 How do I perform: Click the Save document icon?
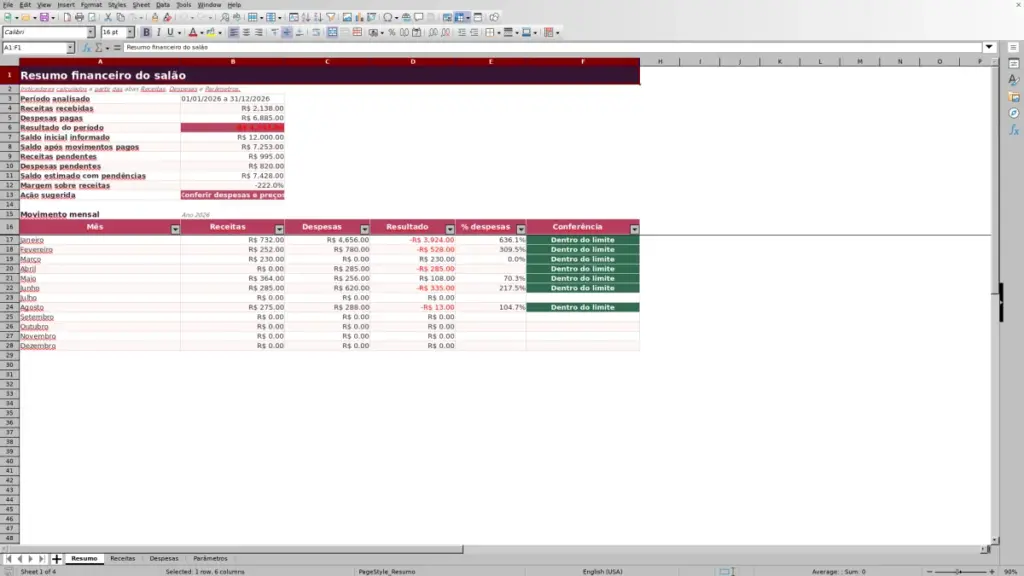tap(44, 18)
